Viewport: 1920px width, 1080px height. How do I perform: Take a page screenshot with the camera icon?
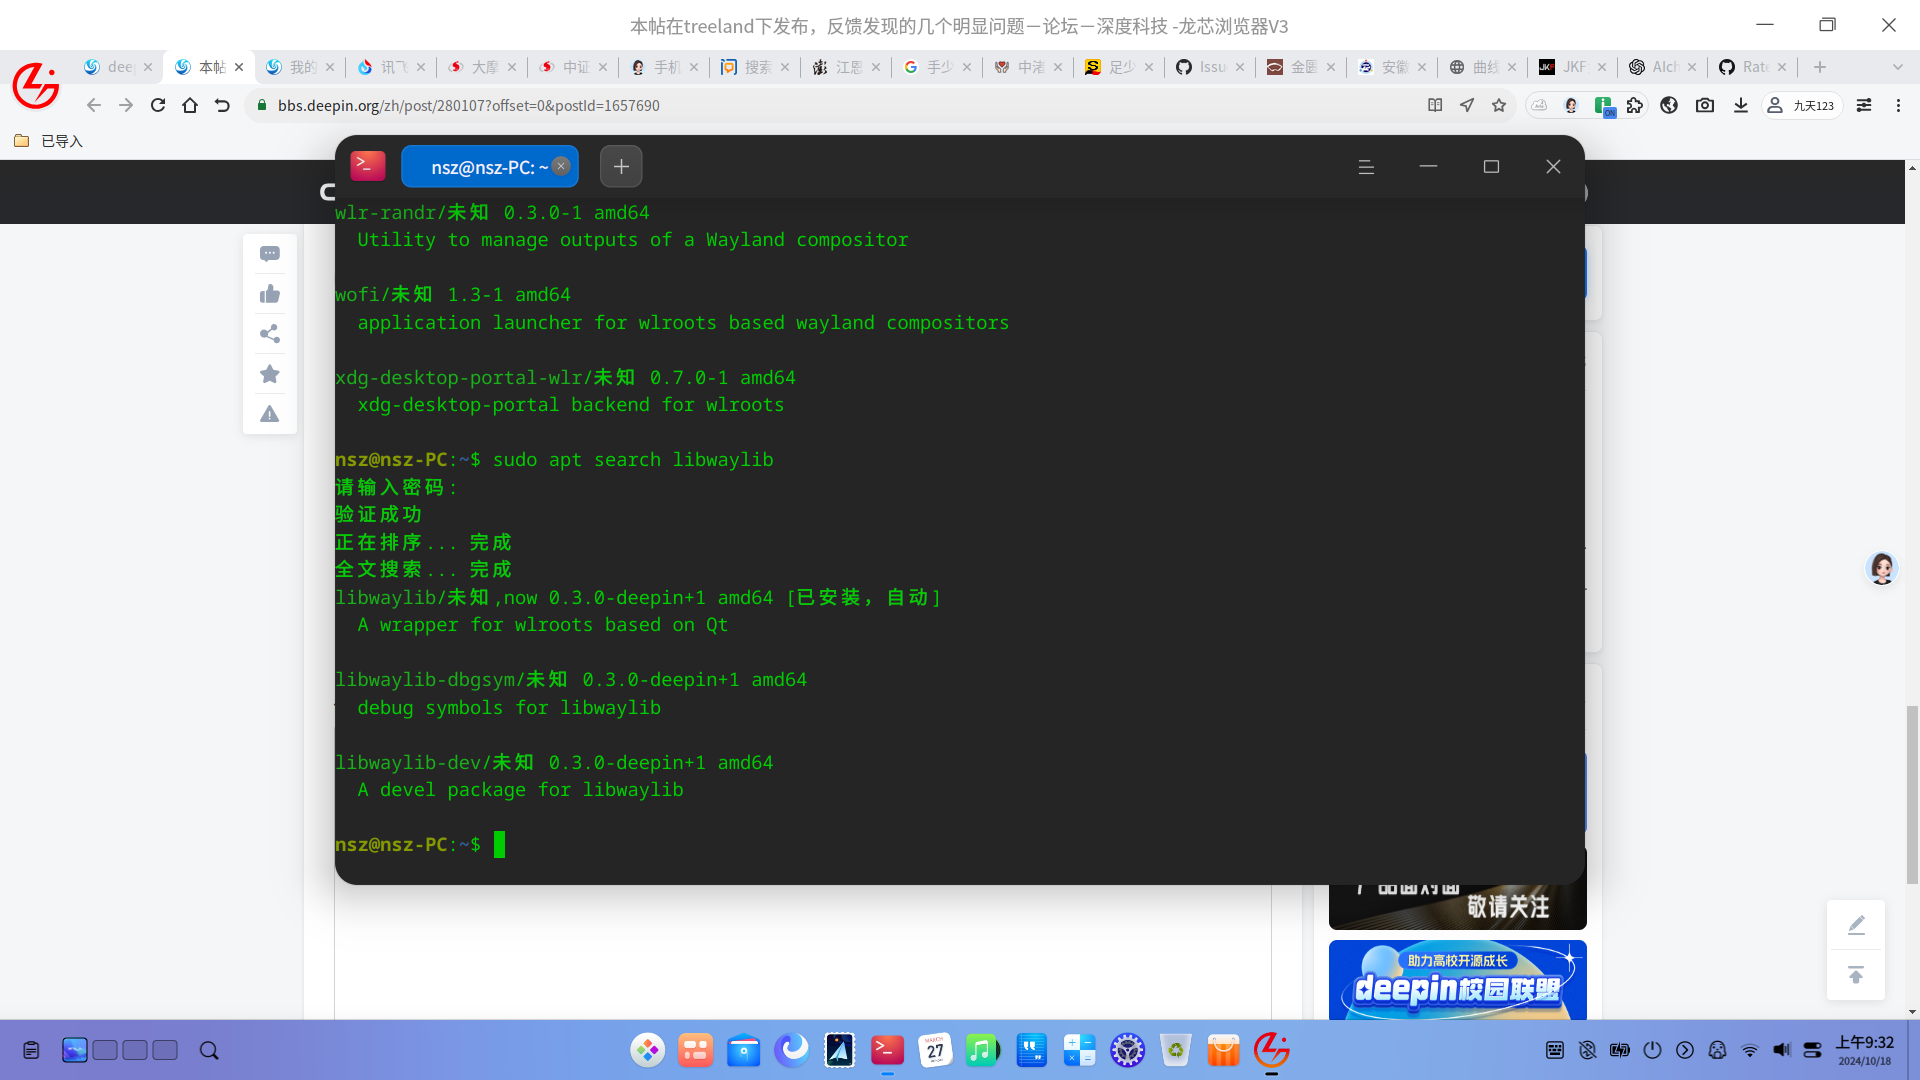1705,105
